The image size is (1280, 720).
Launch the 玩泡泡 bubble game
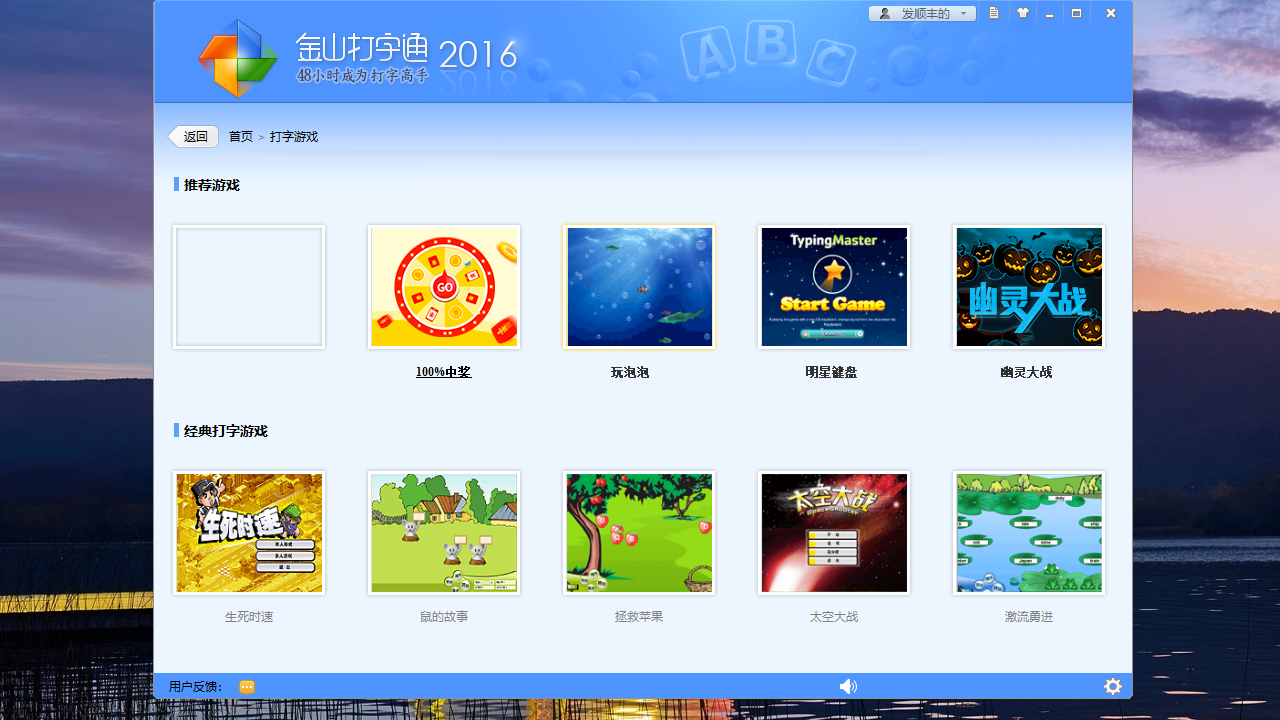point(638,286)
